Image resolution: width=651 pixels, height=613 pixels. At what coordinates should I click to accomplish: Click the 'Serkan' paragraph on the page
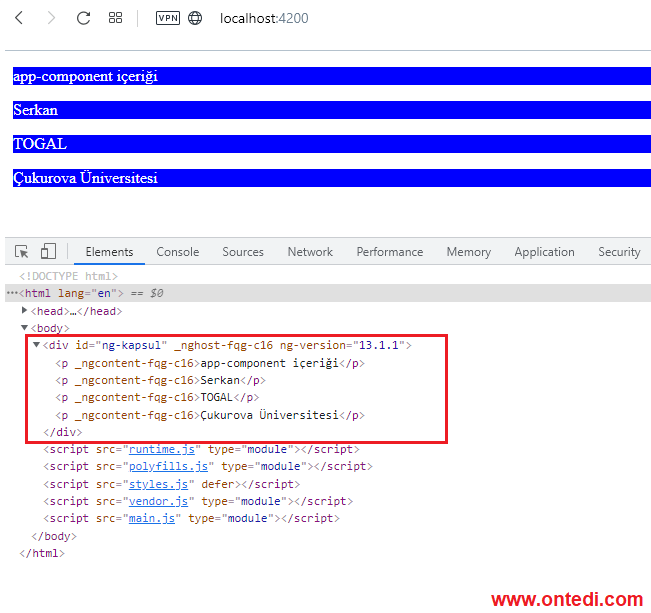pyautogui.click(x=332, y=110)
